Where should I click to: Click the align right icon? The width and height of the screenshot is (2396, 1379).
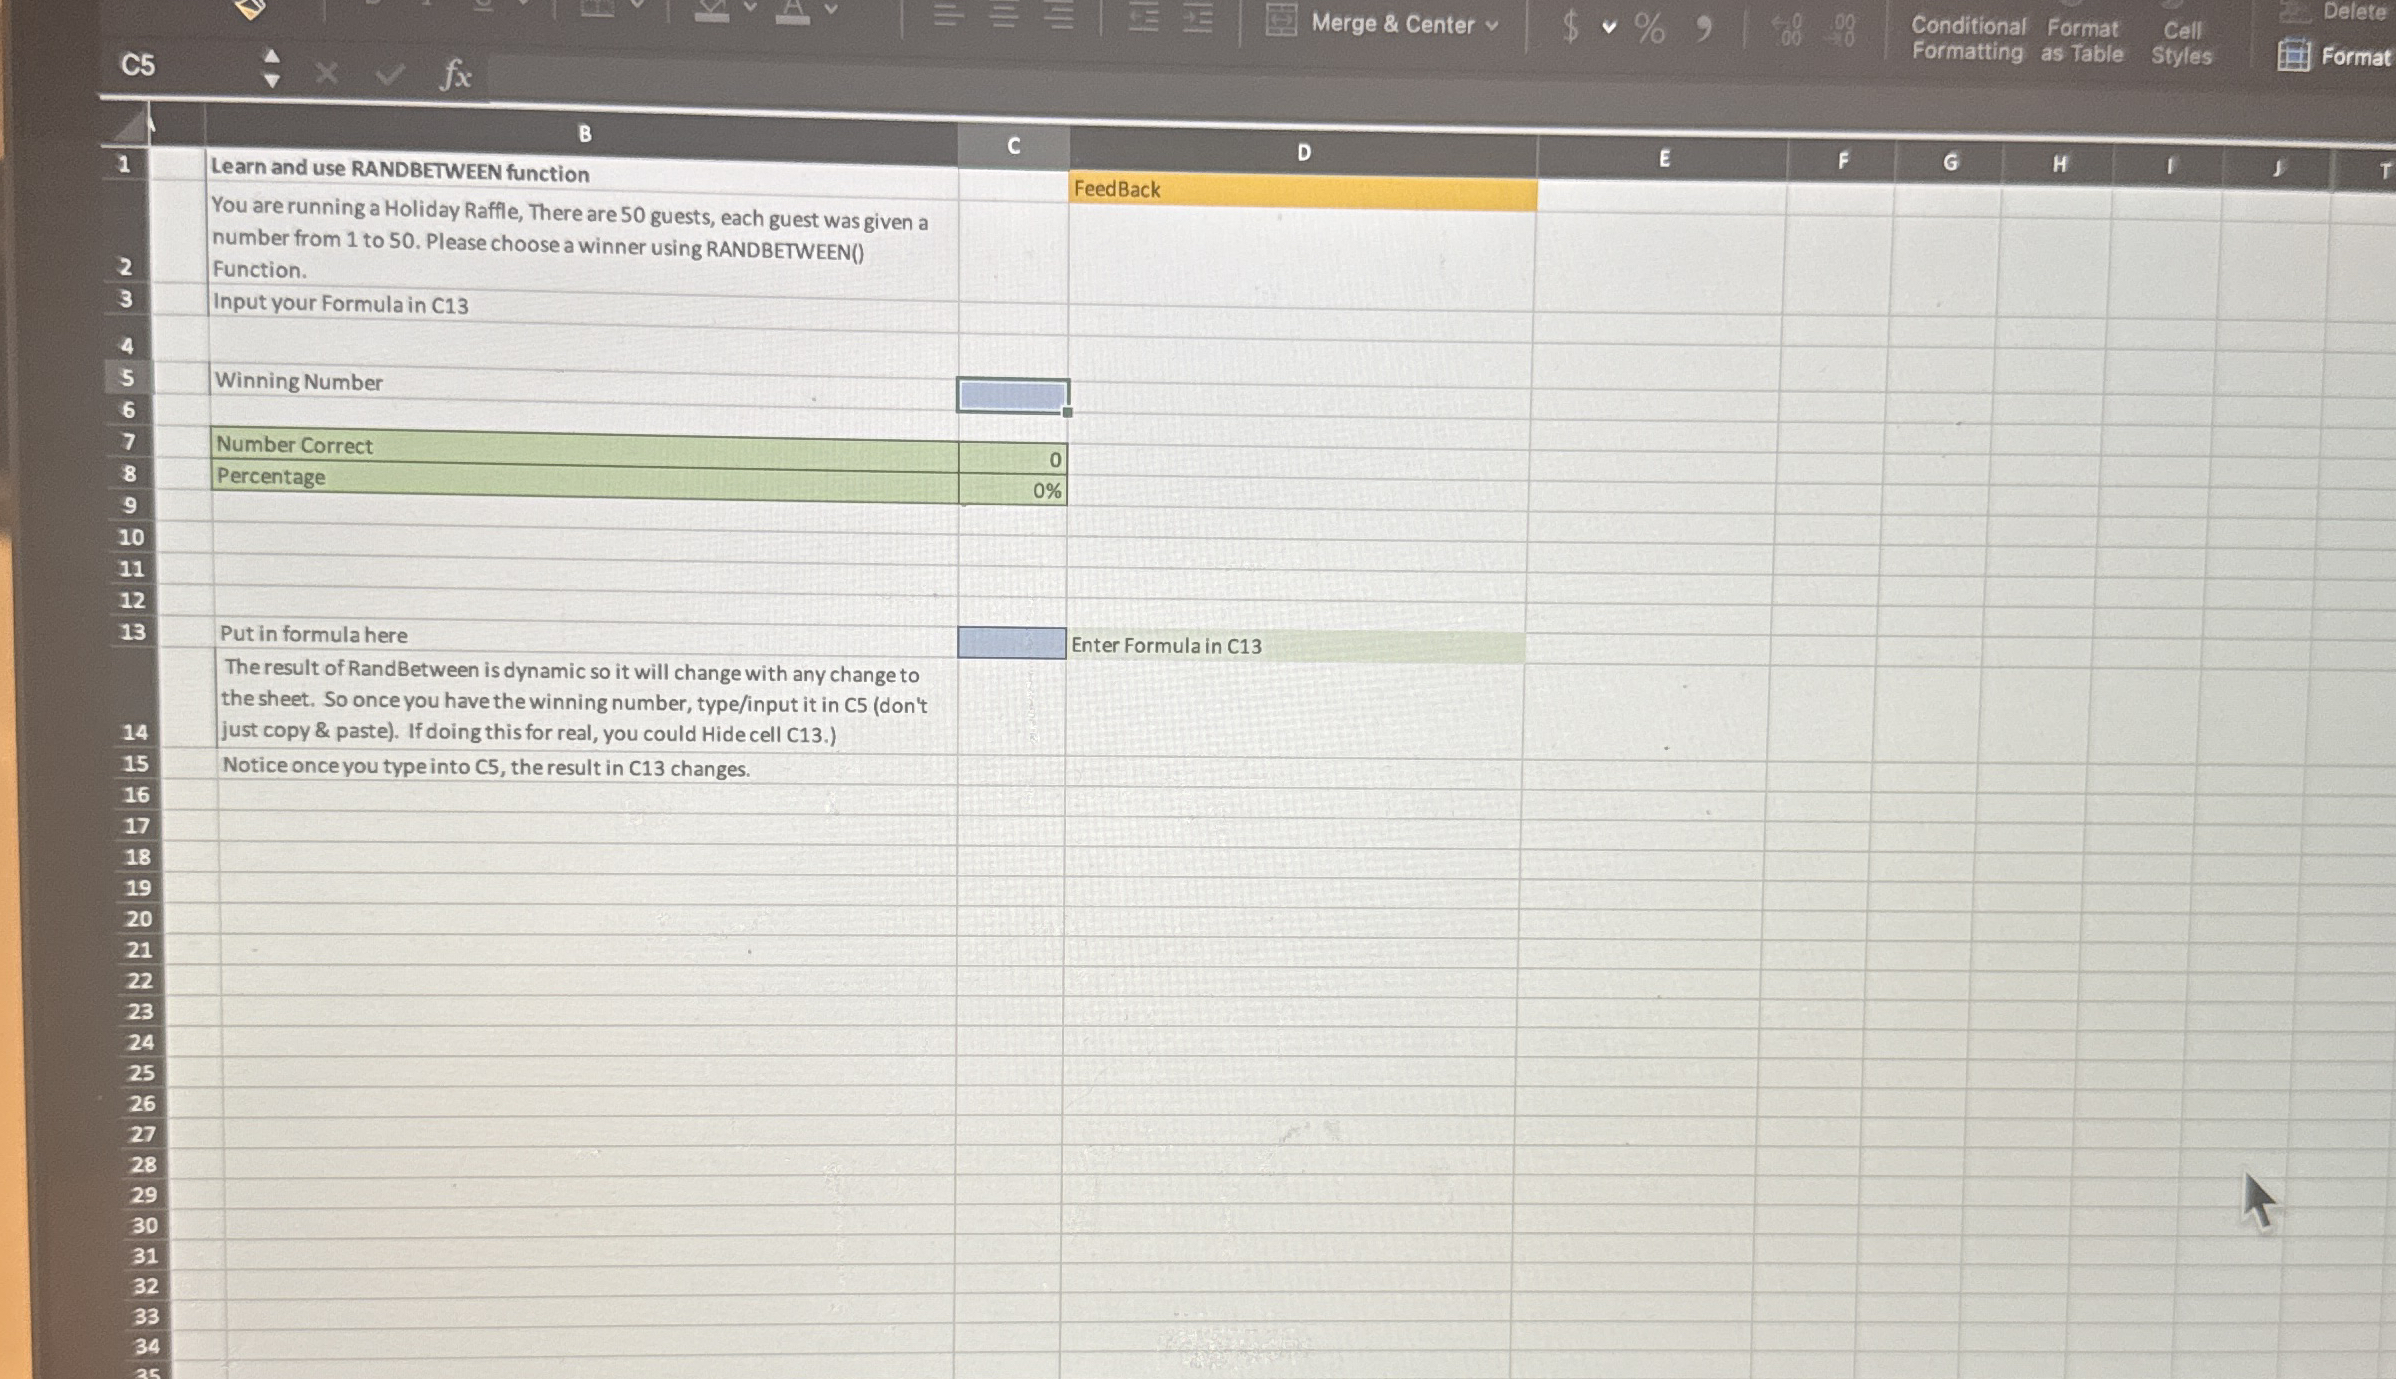[1059, 17]
